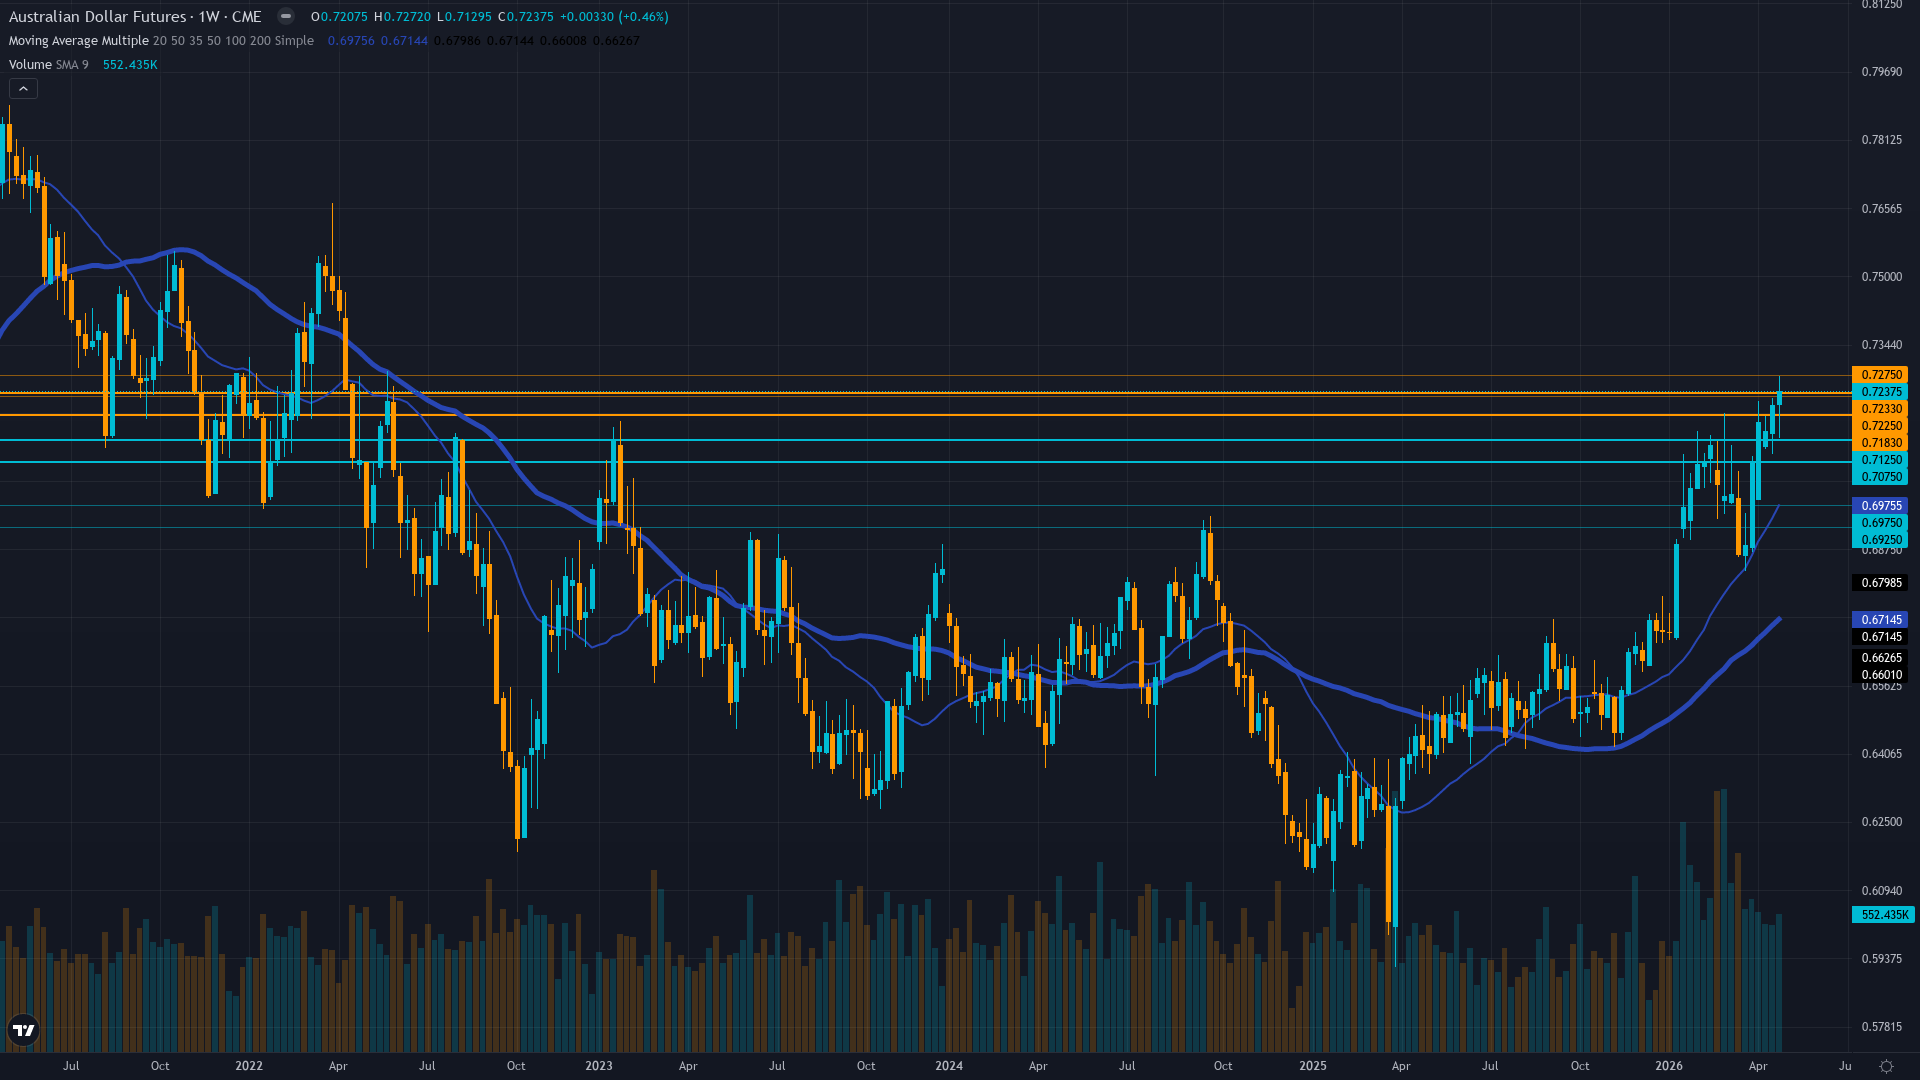This screenshot has height=1080, width=1920.
Task: Click the 2025 label on time axis
Action: pos(1313,1066)
